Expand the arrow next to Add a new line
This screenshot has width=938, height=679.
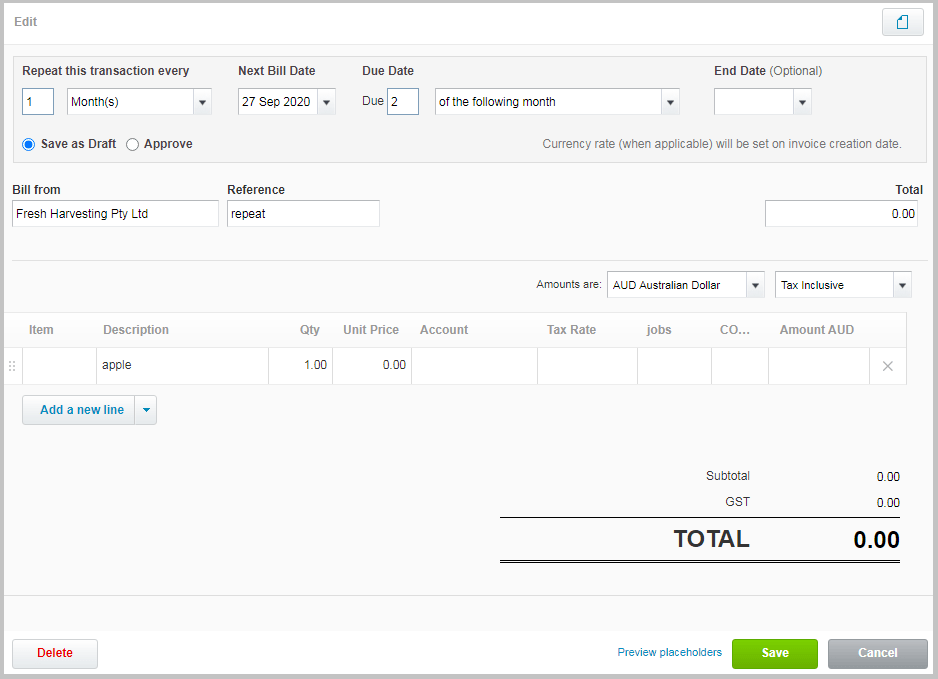(146, 409)
